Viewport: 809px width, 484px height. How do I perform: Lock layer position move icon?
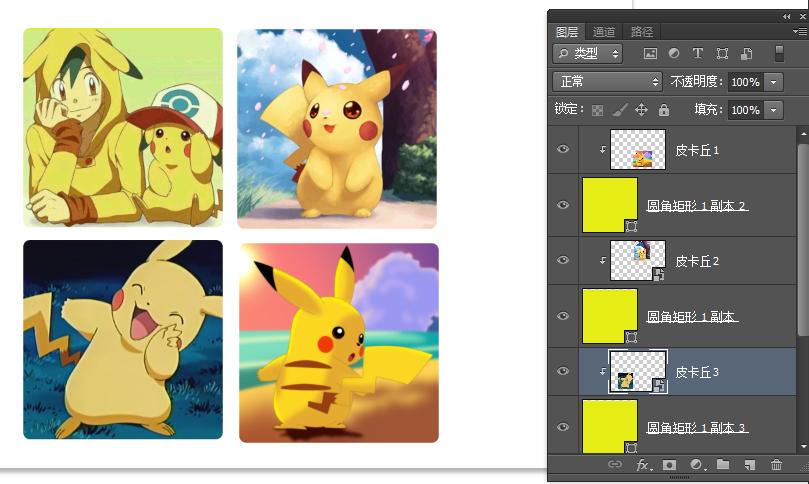pyautogui.click(x=641, y=110)
